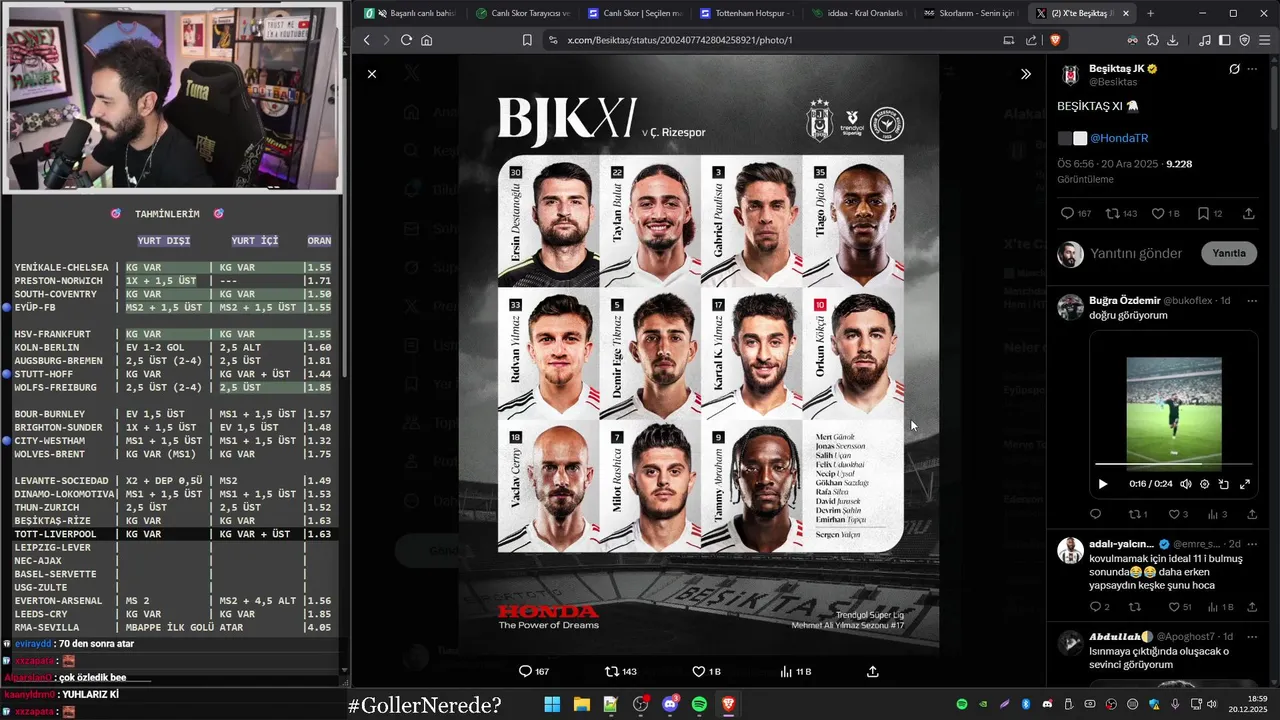The width and height of the screenshot is (1280, 720).
Task: Open browser extensions puzzle icon
Action: [x=1152, y=40]
